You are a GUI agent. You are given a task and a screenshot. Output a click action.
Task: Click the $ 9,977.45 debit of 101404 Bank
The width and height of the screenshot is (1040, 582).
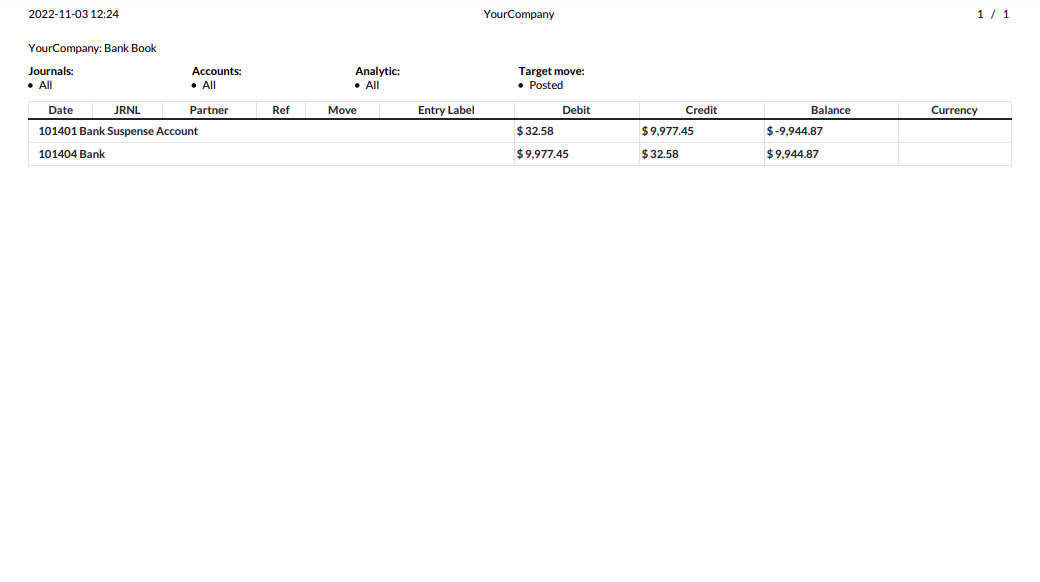[x=543, y=154]
